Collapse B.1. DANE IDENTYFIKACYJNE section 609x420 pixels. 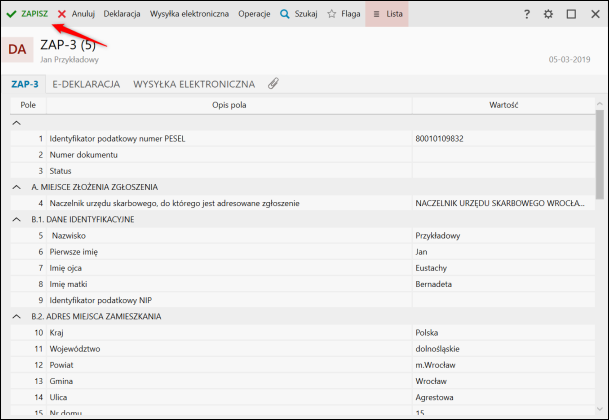[16, 220]
